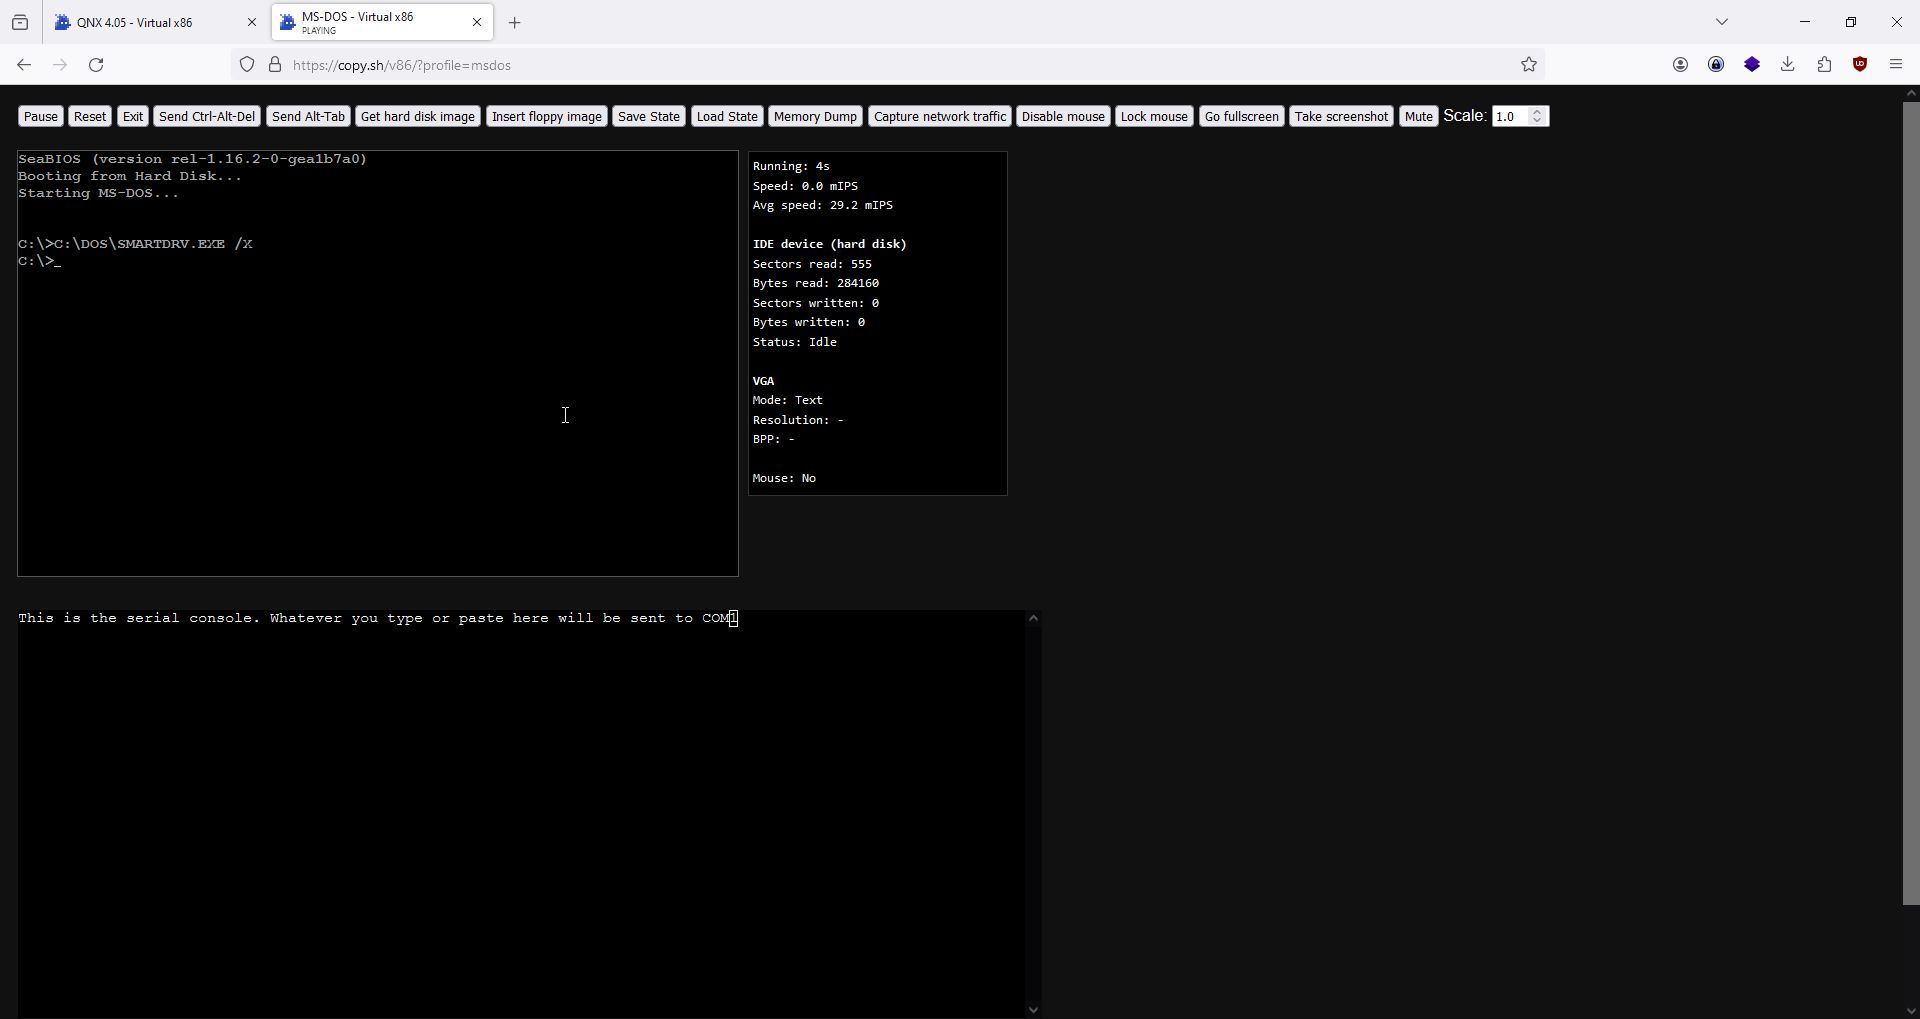This screenshot has height=1019, width=1920.
Task: Mute the emulator sound
Action: (x=1418, y=117)
